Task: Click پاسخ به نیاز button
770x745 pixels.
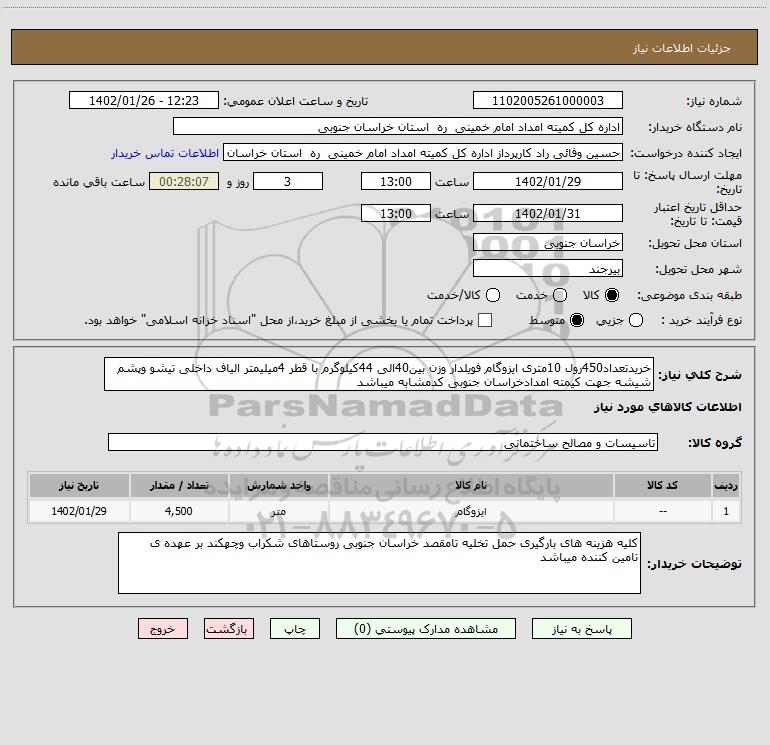Action: (x=582, y=629)
